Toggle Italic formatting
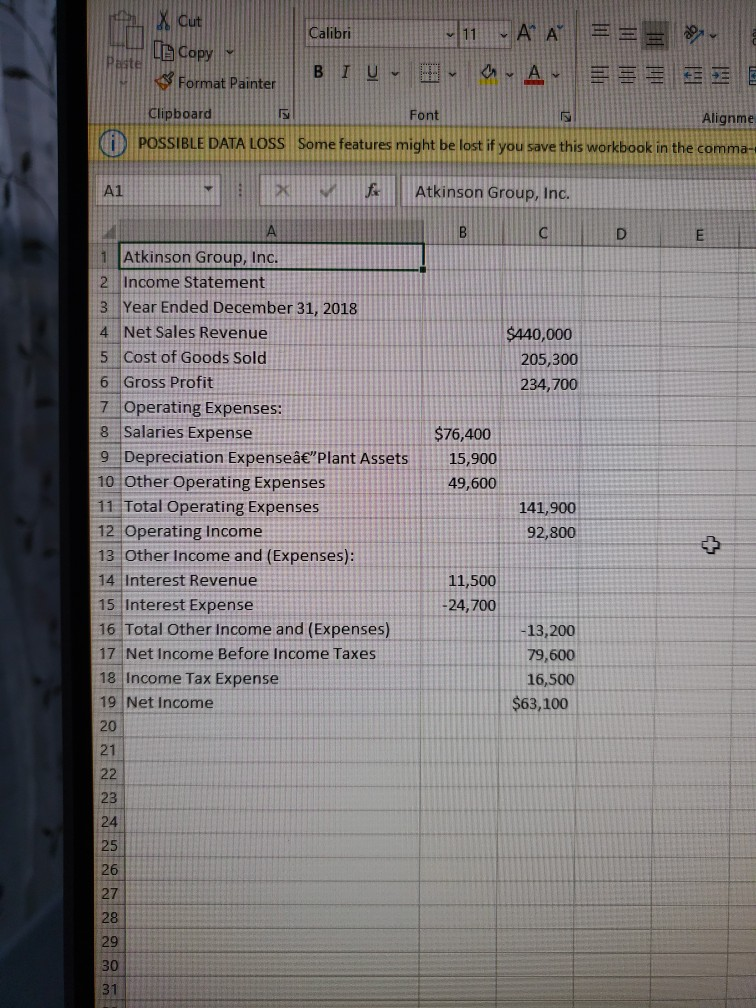This screenshot has width=756, height=1008. point(346,72)
